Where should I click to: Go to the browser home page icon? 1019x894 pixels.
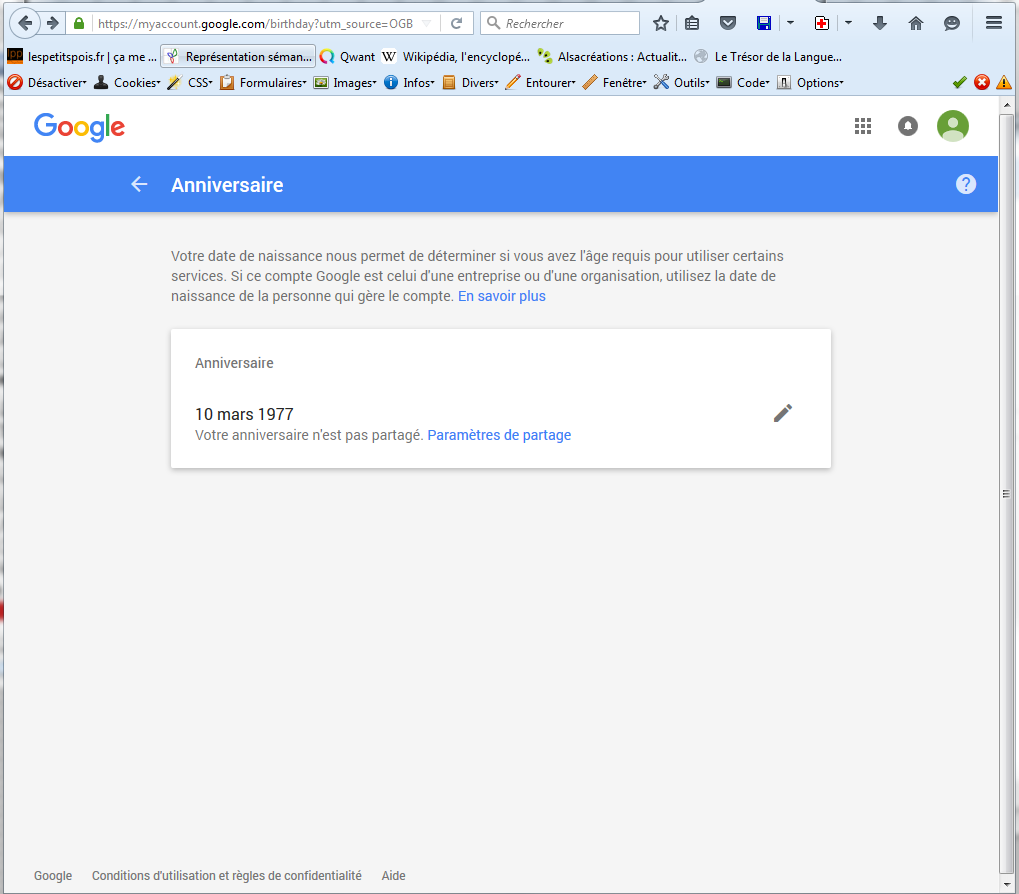tap(916, 23)
